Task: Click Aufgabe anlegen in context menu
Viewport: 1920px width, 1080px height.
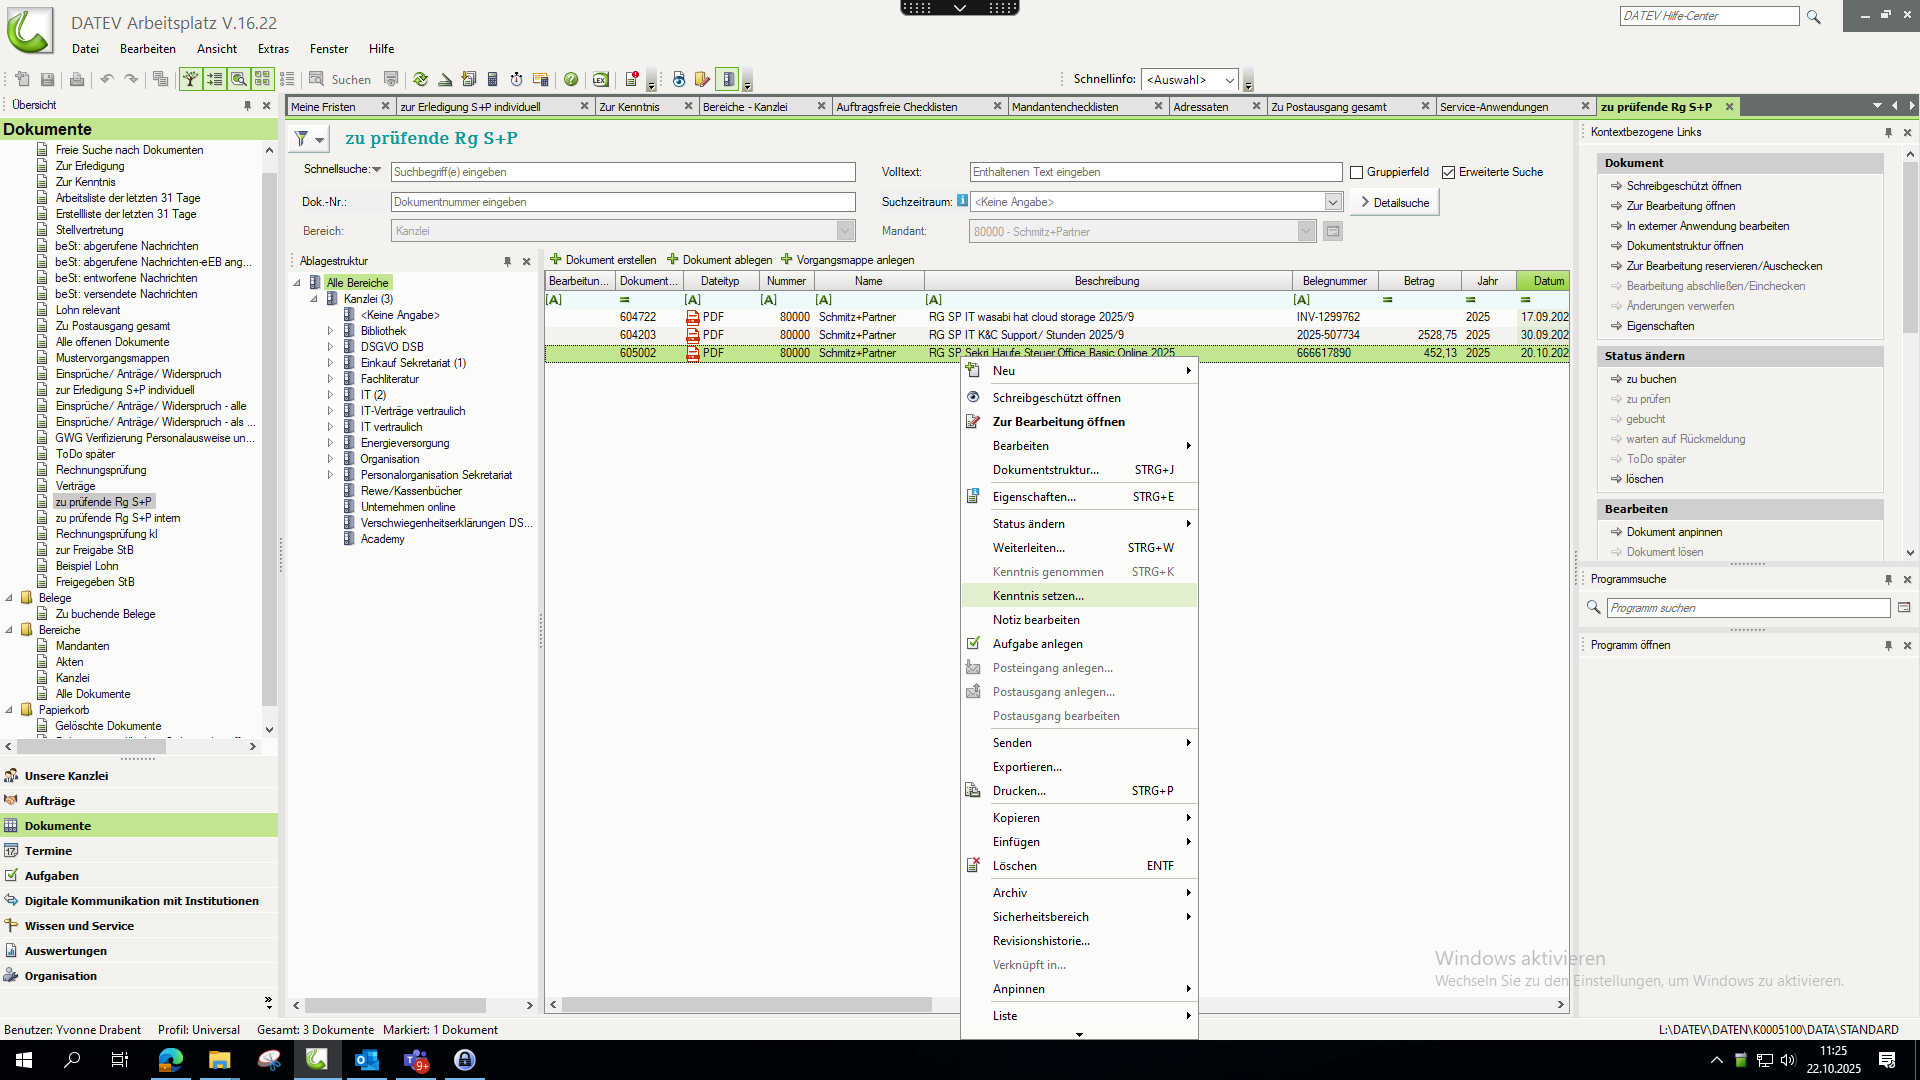Action: (1037, 644)
